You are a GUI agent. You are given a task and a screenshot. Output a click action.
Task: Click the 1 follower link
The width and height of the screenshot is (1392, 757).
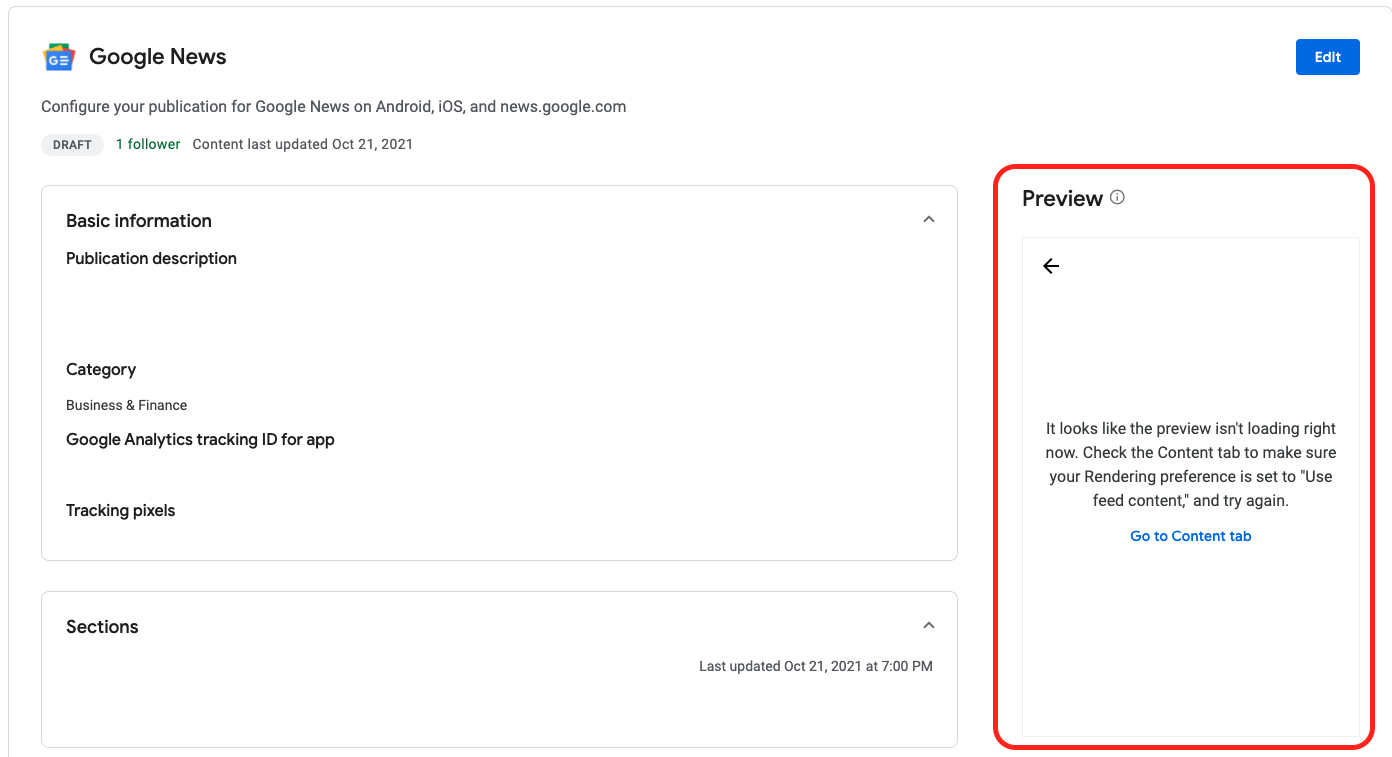tap(148, 144)
